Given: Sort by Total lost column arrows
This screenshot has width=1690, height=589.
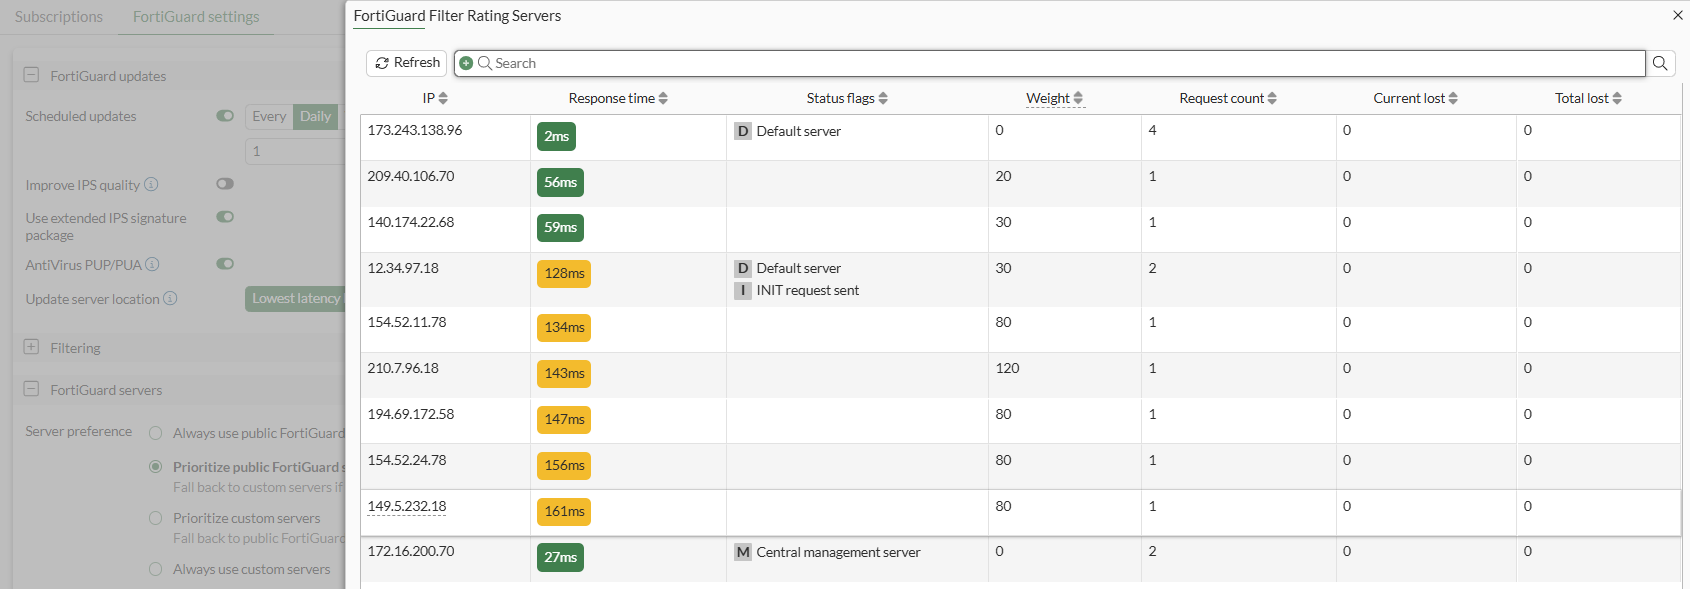Looking at the screenshot, I should pyautogui.click(x=1617, y=98).
